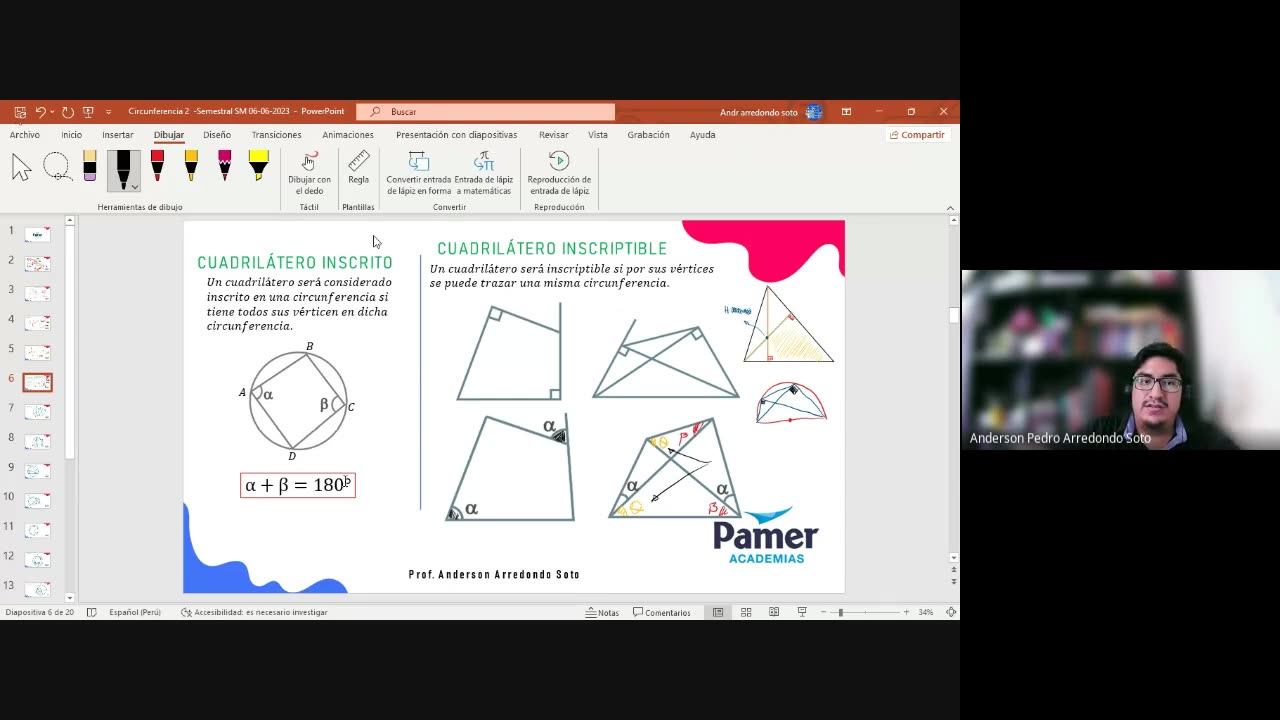1280x720 pixels.
Task: Click the Buscar search box
Action: pos(487,112)
